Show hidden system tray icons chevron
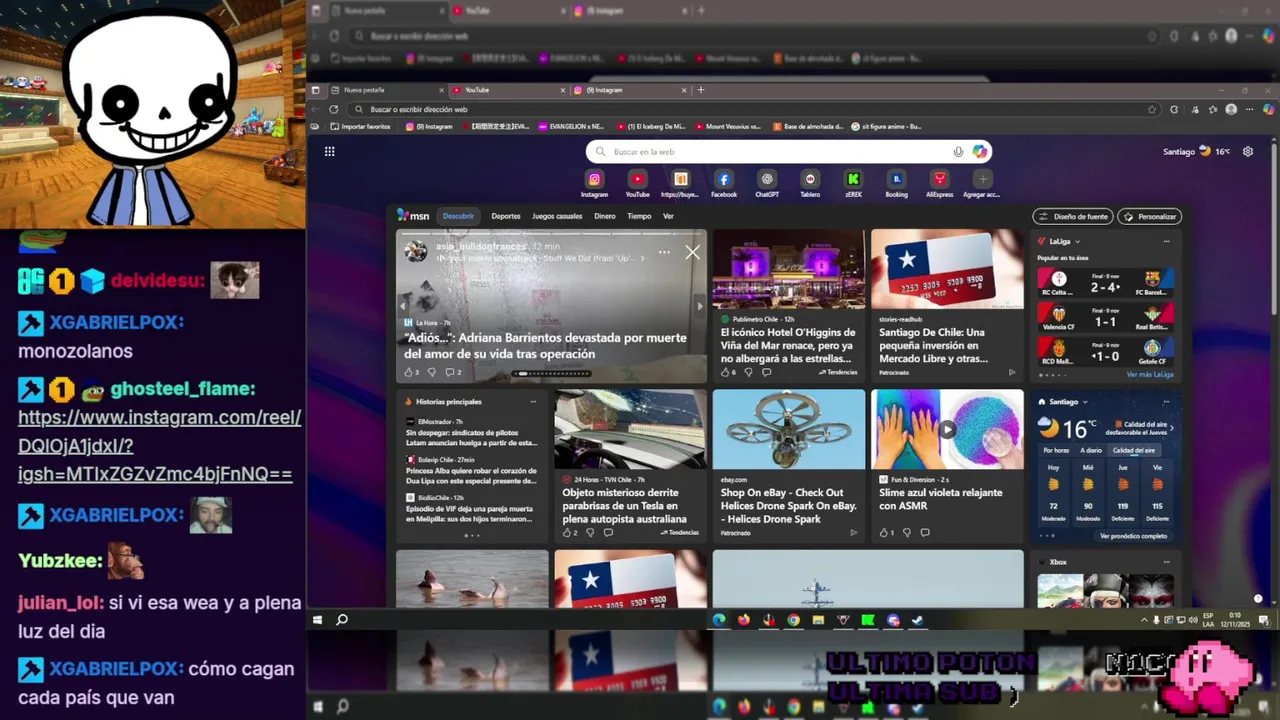The width and height of the screenshot is (1280, 720). (x=1144, y=620)
